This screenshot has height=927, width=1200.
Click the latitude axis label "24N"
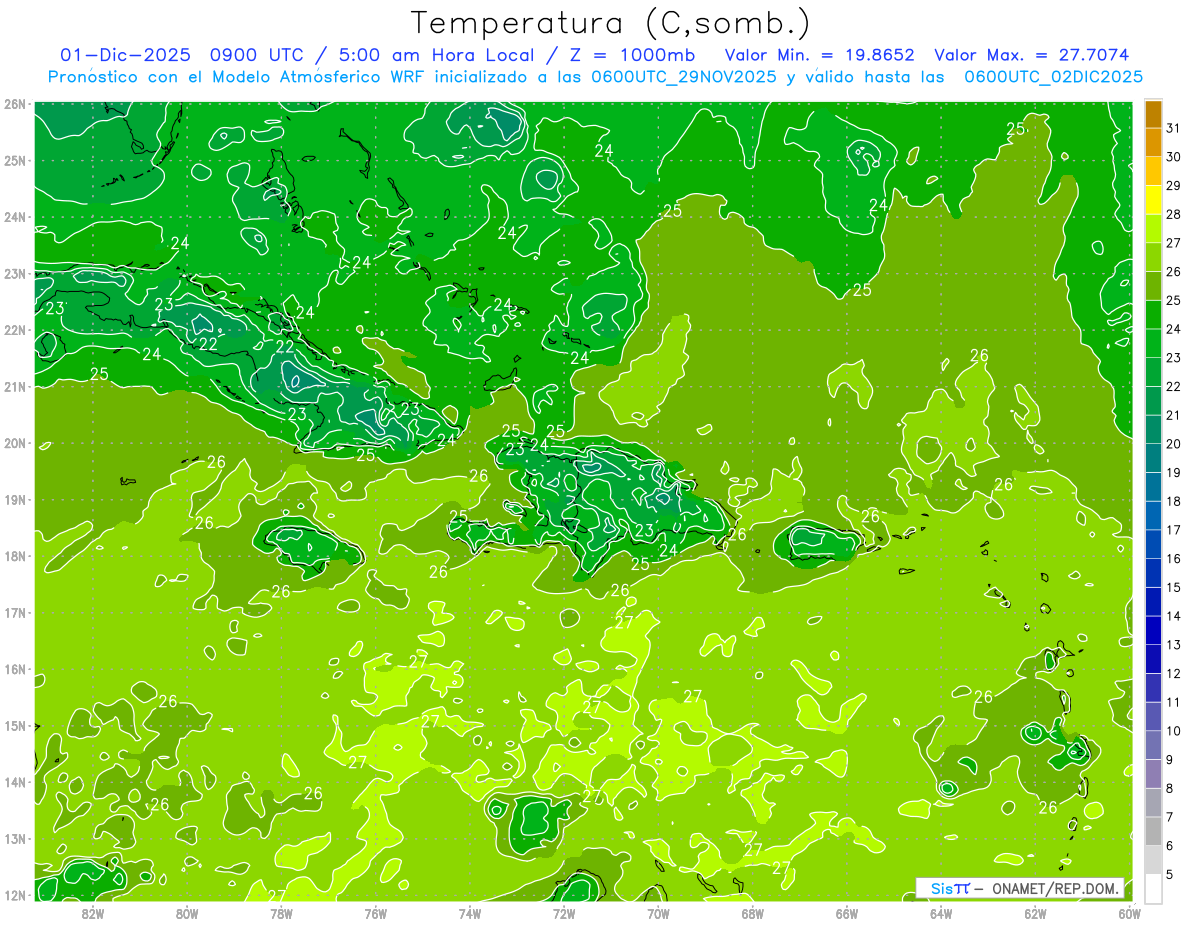click(15, 217)
